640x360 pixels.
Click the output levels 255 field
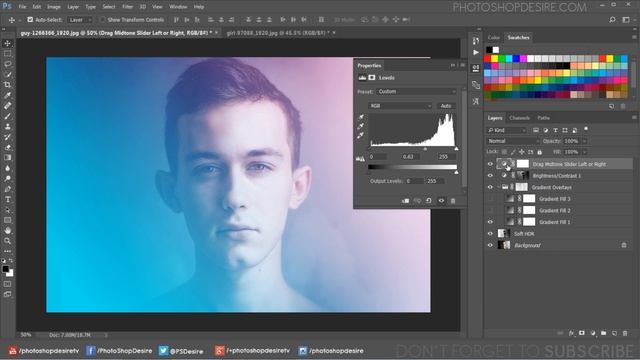[434, 181]
